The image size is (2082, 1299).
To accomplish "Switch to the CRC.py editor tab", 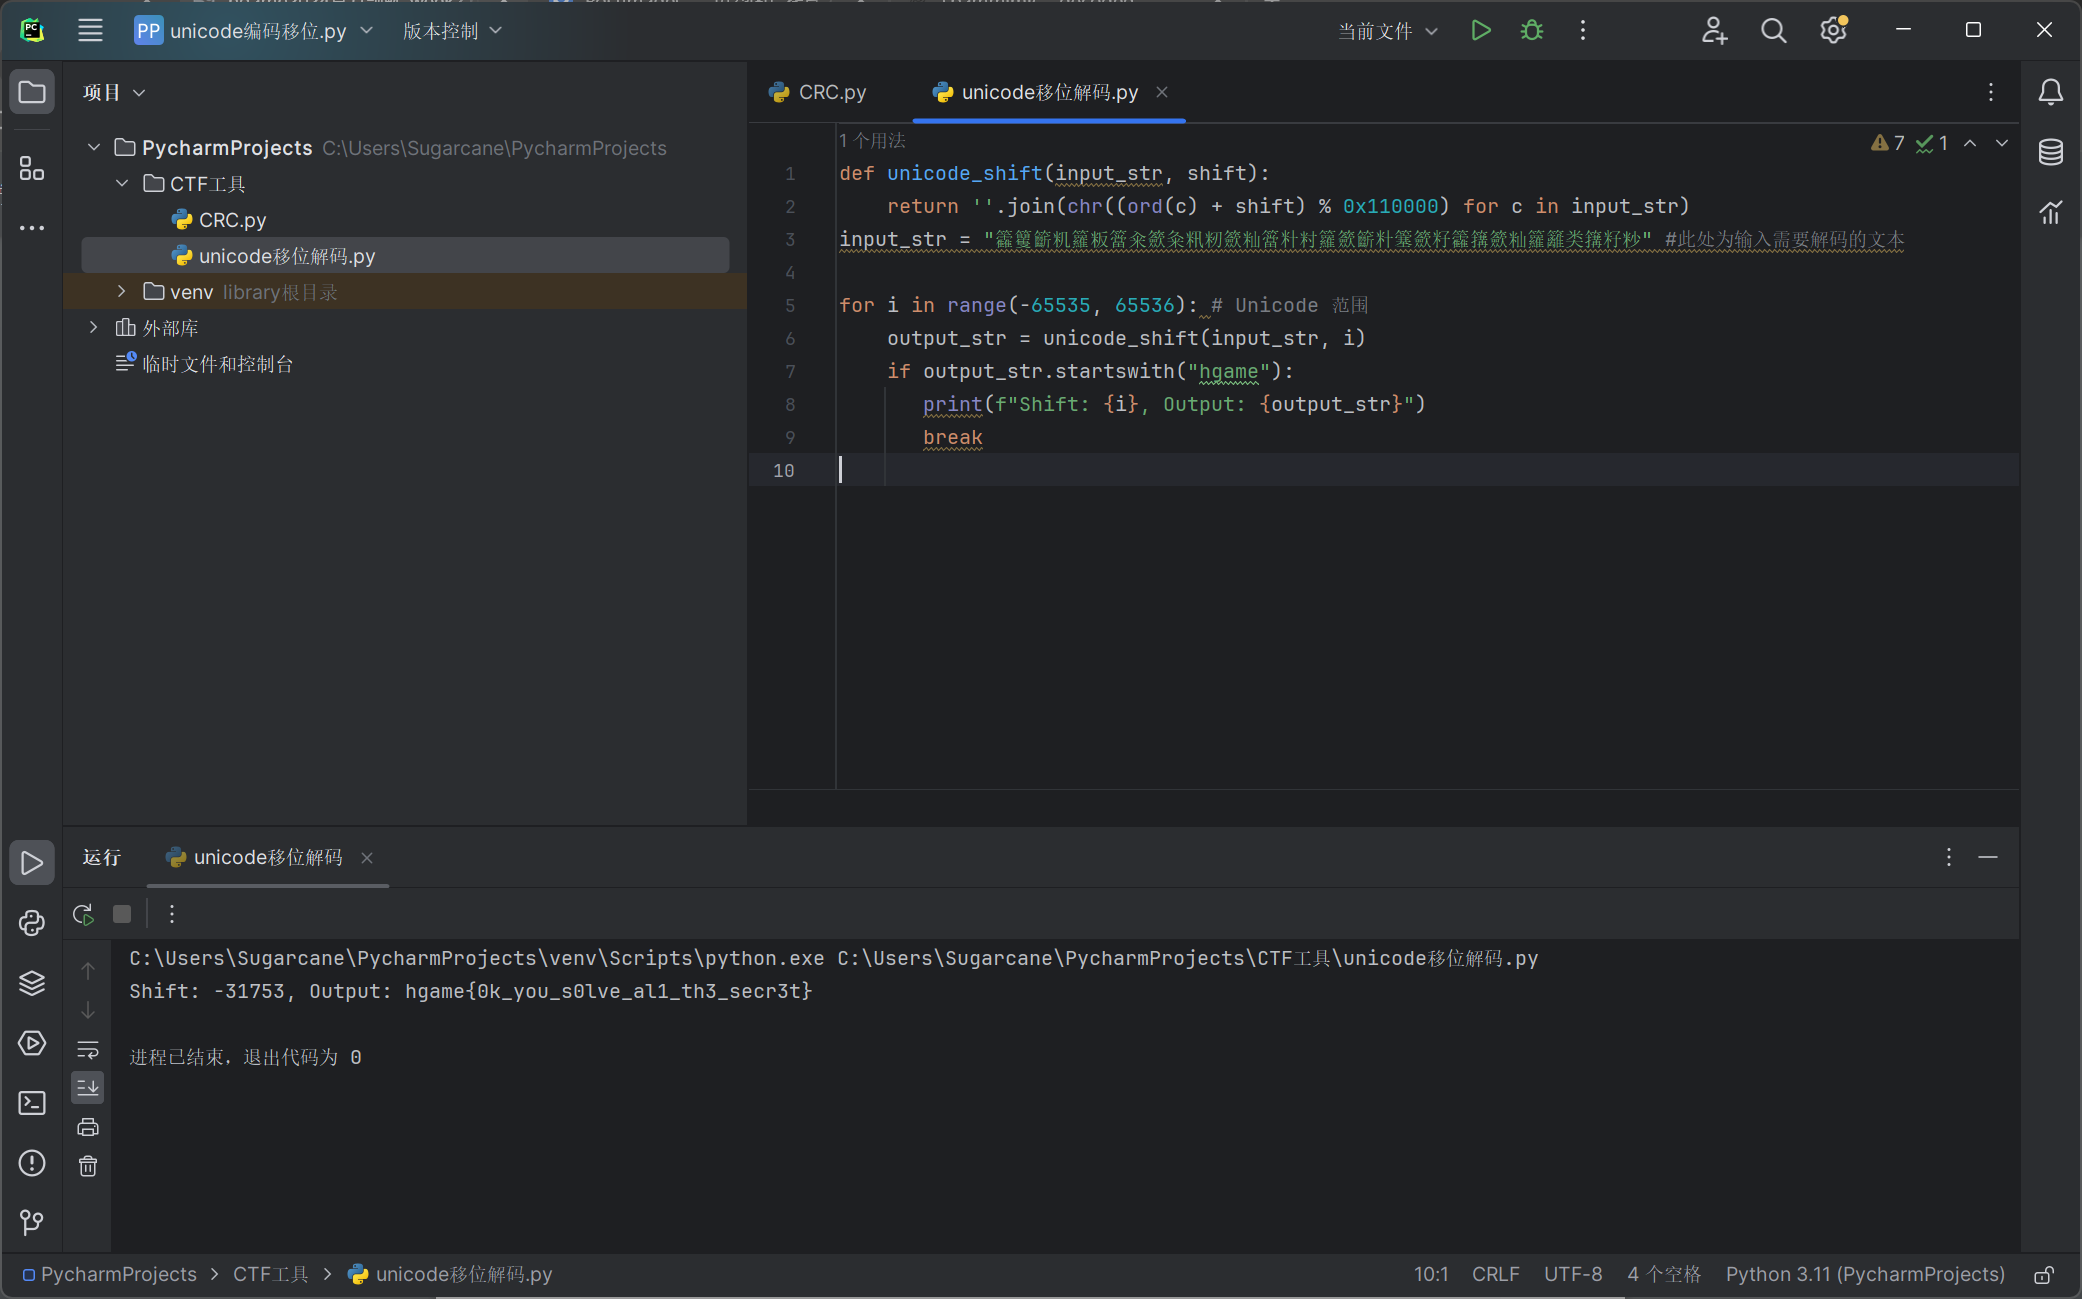I will coord(820,92).
